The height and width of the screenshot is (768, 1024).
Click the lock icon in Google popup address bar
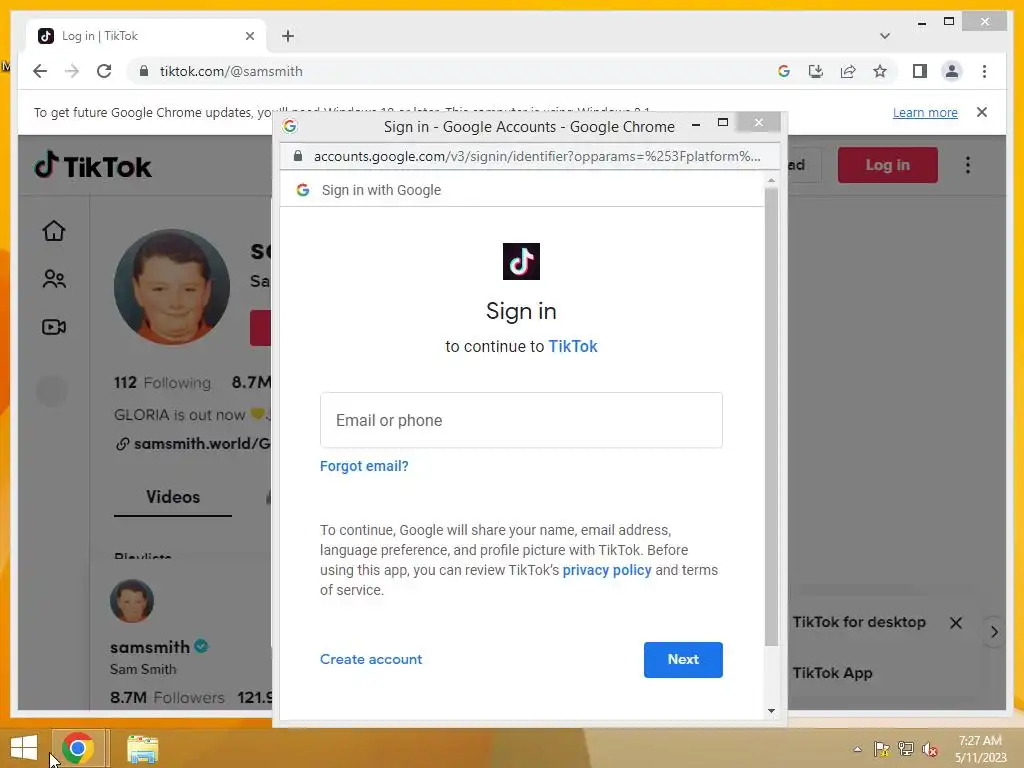[x=298, y=156]
